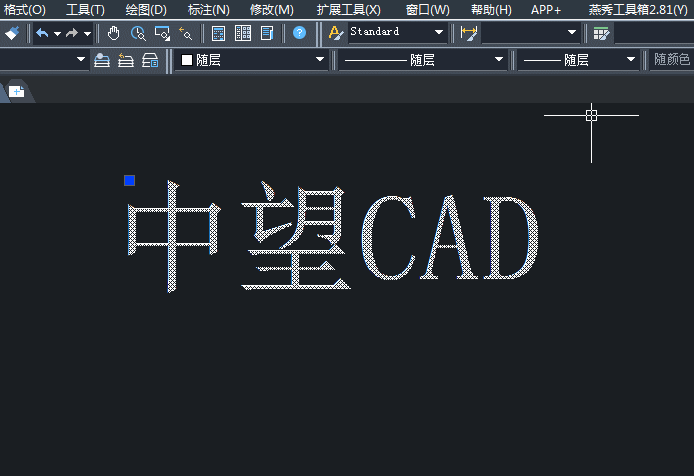Click the Table Style icon

tap(600, 33)
